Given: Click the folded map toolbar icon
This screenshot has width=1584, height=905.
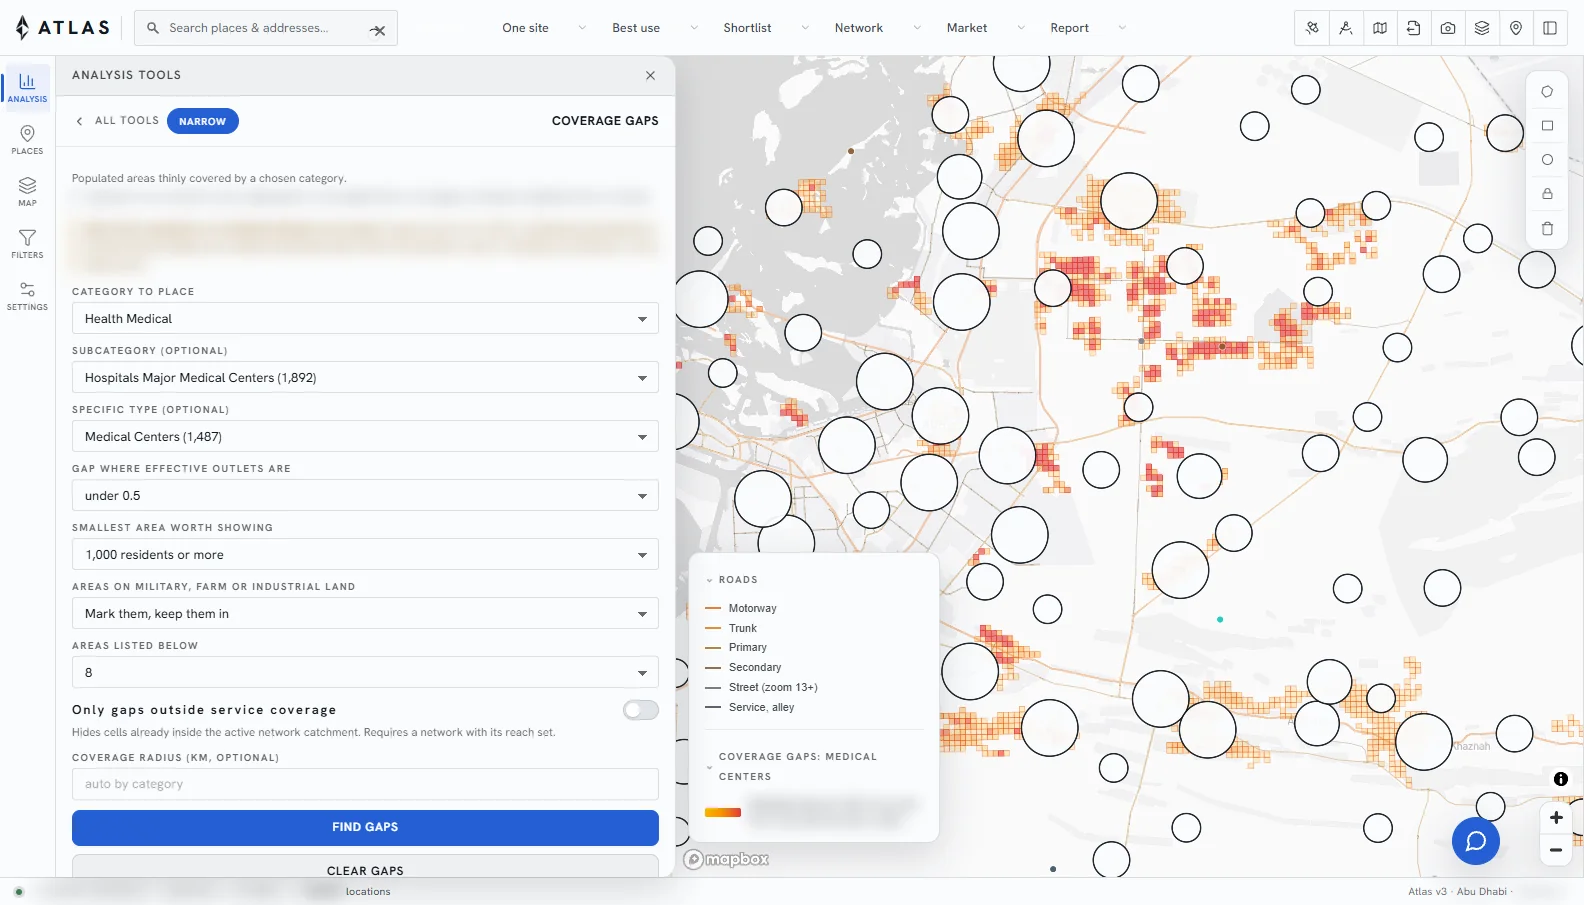Looking at the screenshot, I should [x=1380, y=28].
